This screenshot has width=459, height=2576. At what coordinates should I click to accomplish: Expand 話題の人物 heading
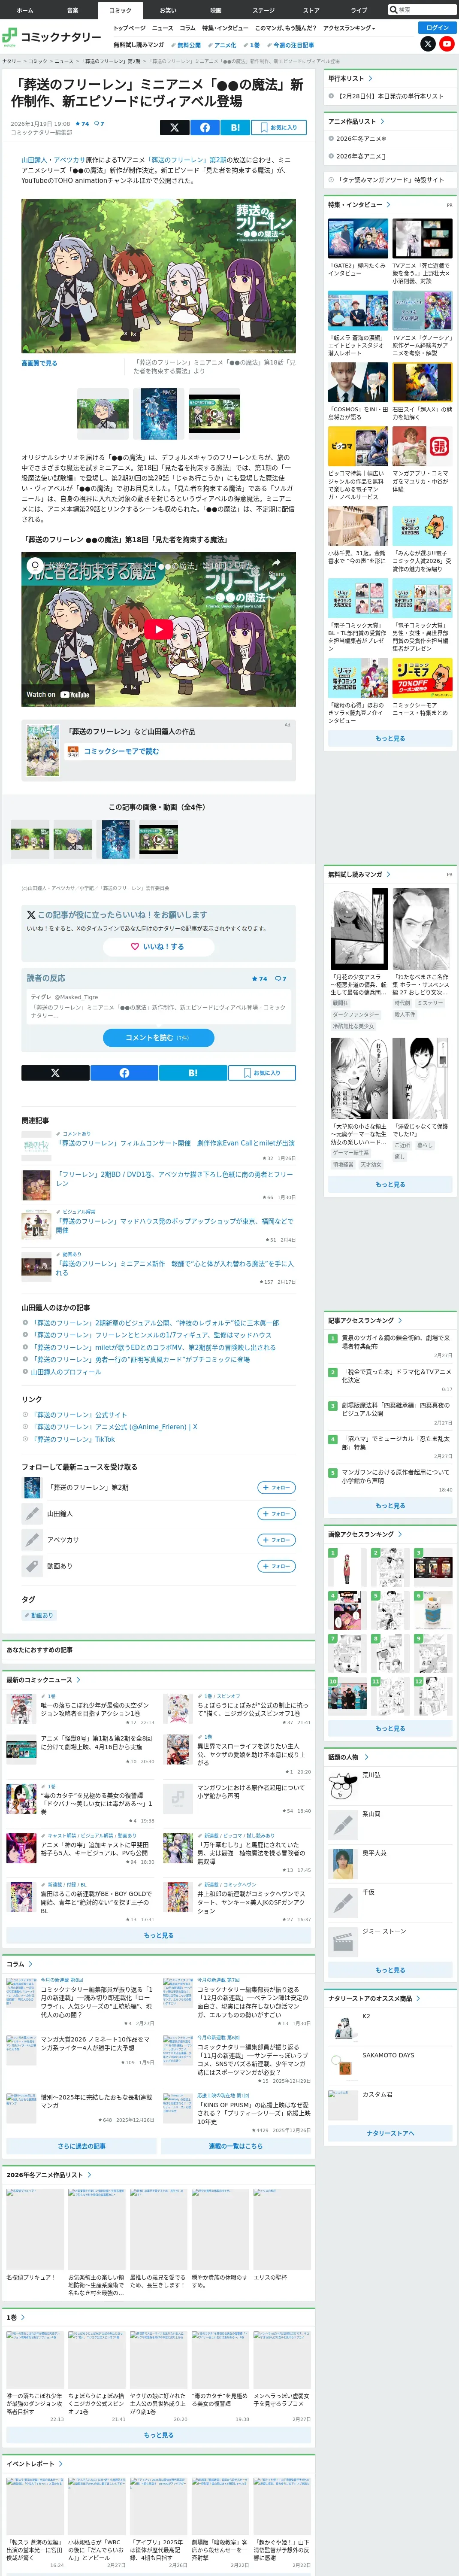(347, 1757)
